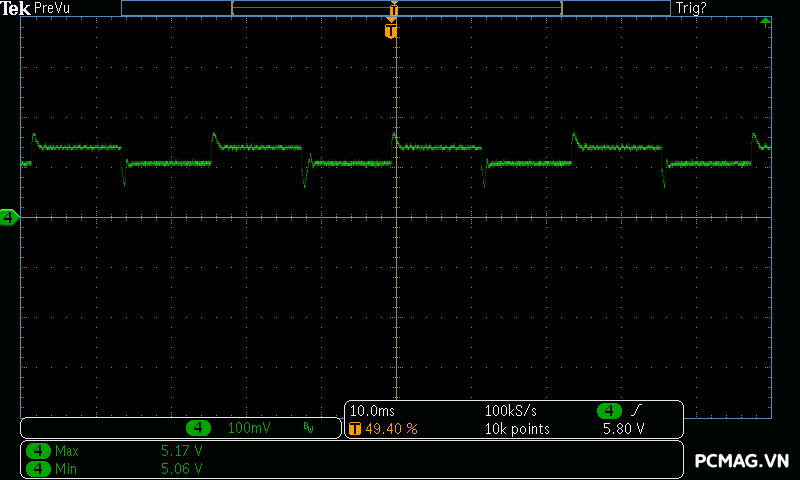Click the 10k points record length readout
This screenshot has width=800, height=480.
point(517,429)
